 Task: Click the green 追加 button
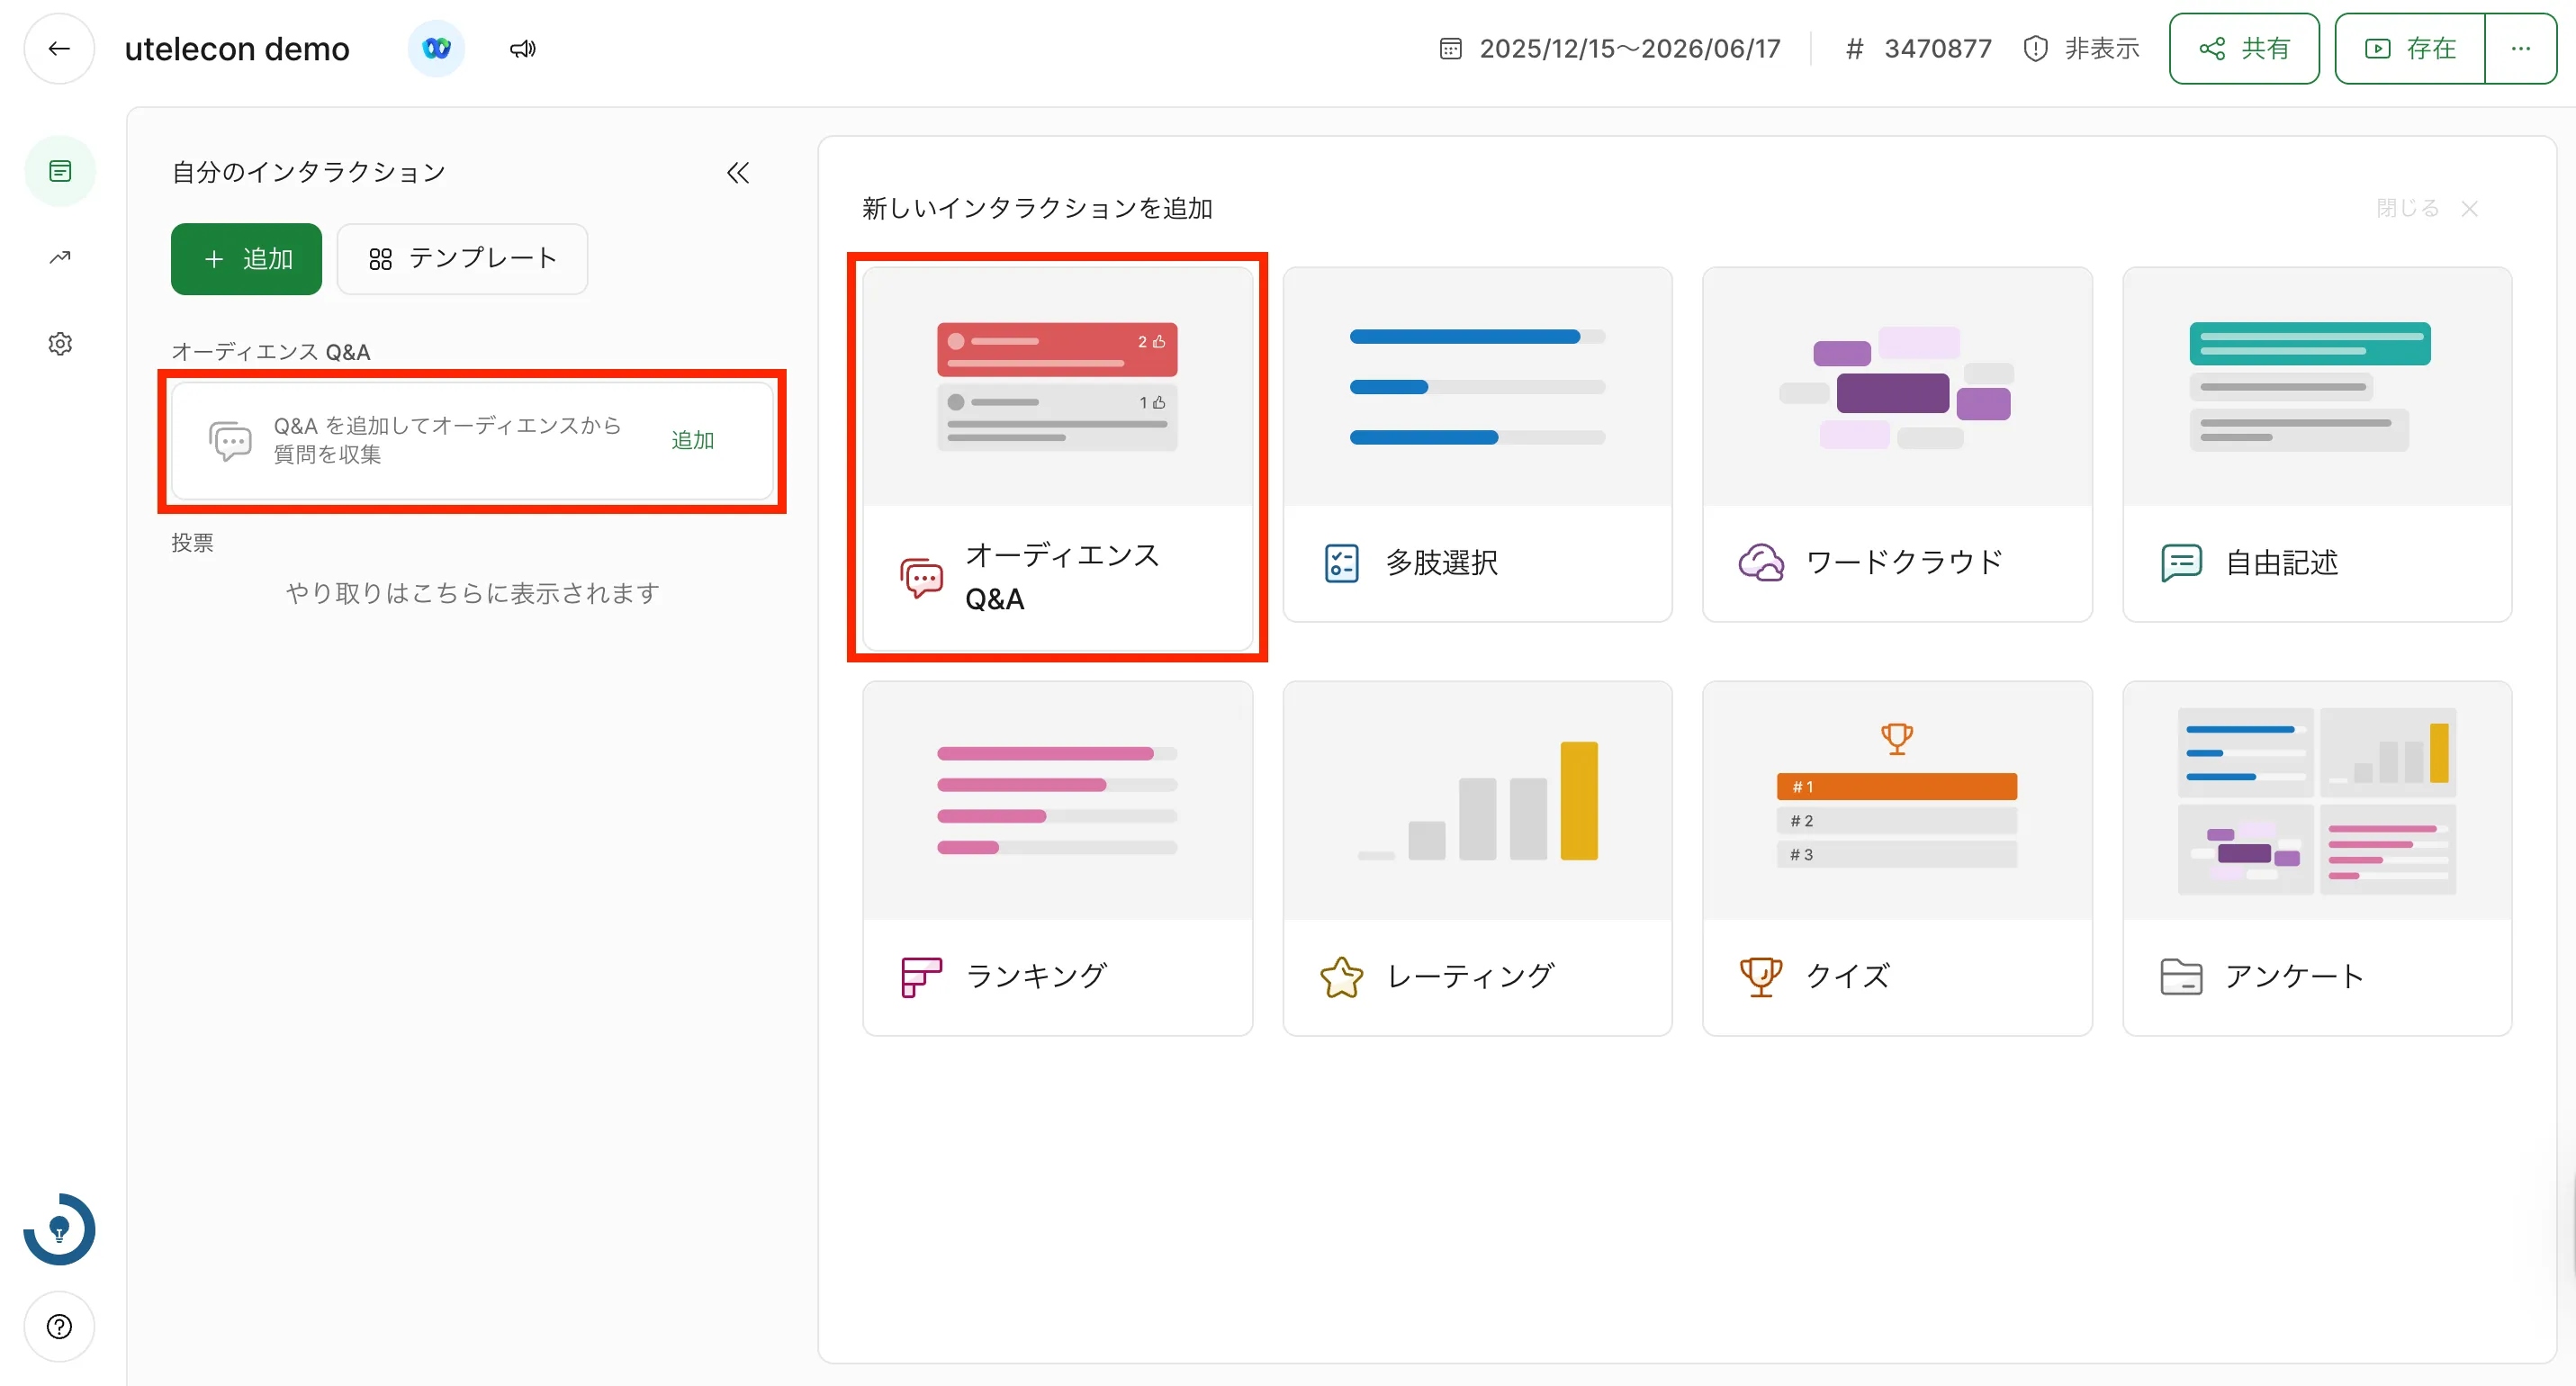coord(246,259)
